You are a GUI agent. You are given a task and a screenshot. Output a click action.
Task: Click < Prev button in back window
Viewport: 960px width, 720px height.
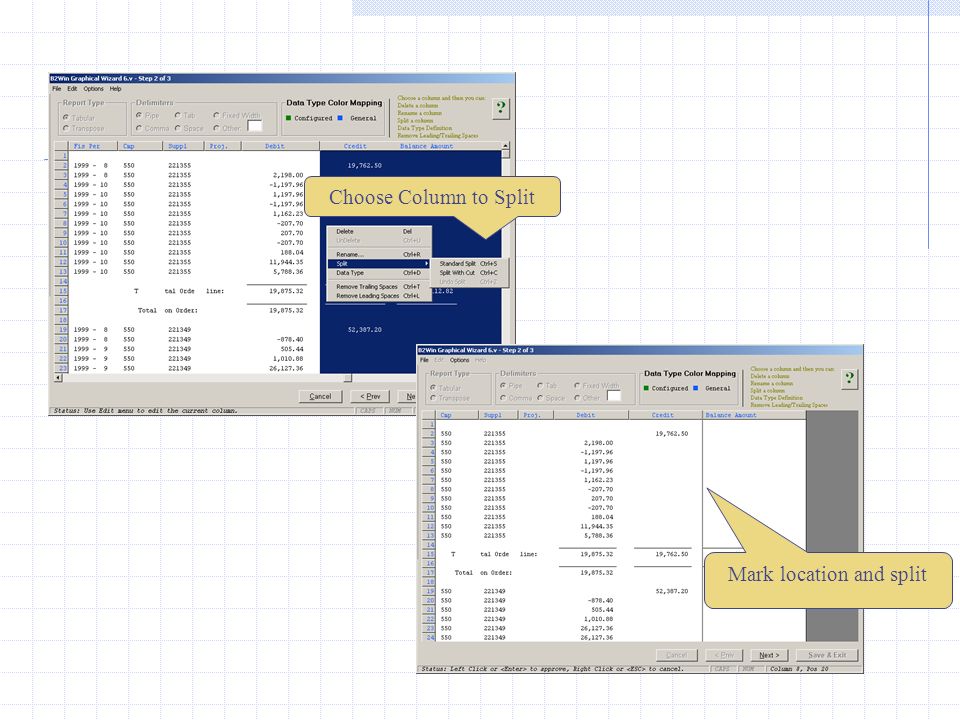[x=370, y=396]
